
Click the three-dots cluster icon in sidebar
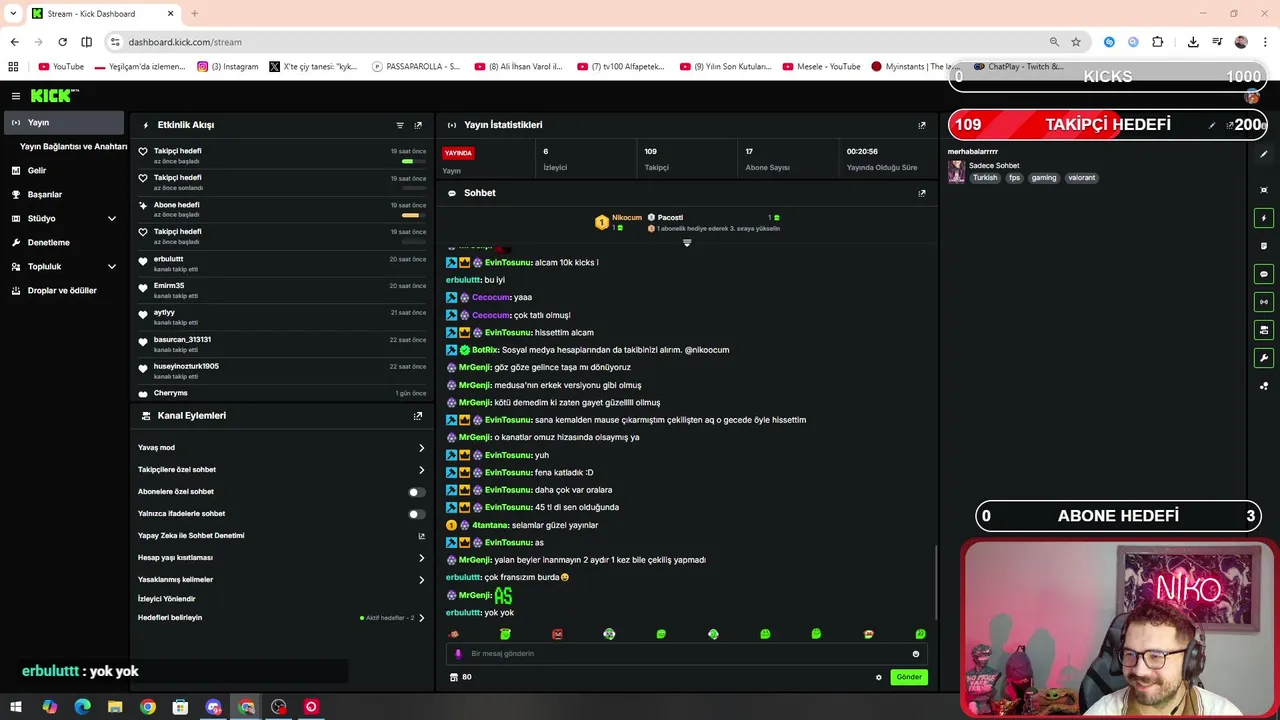[x=1264, y=386]
